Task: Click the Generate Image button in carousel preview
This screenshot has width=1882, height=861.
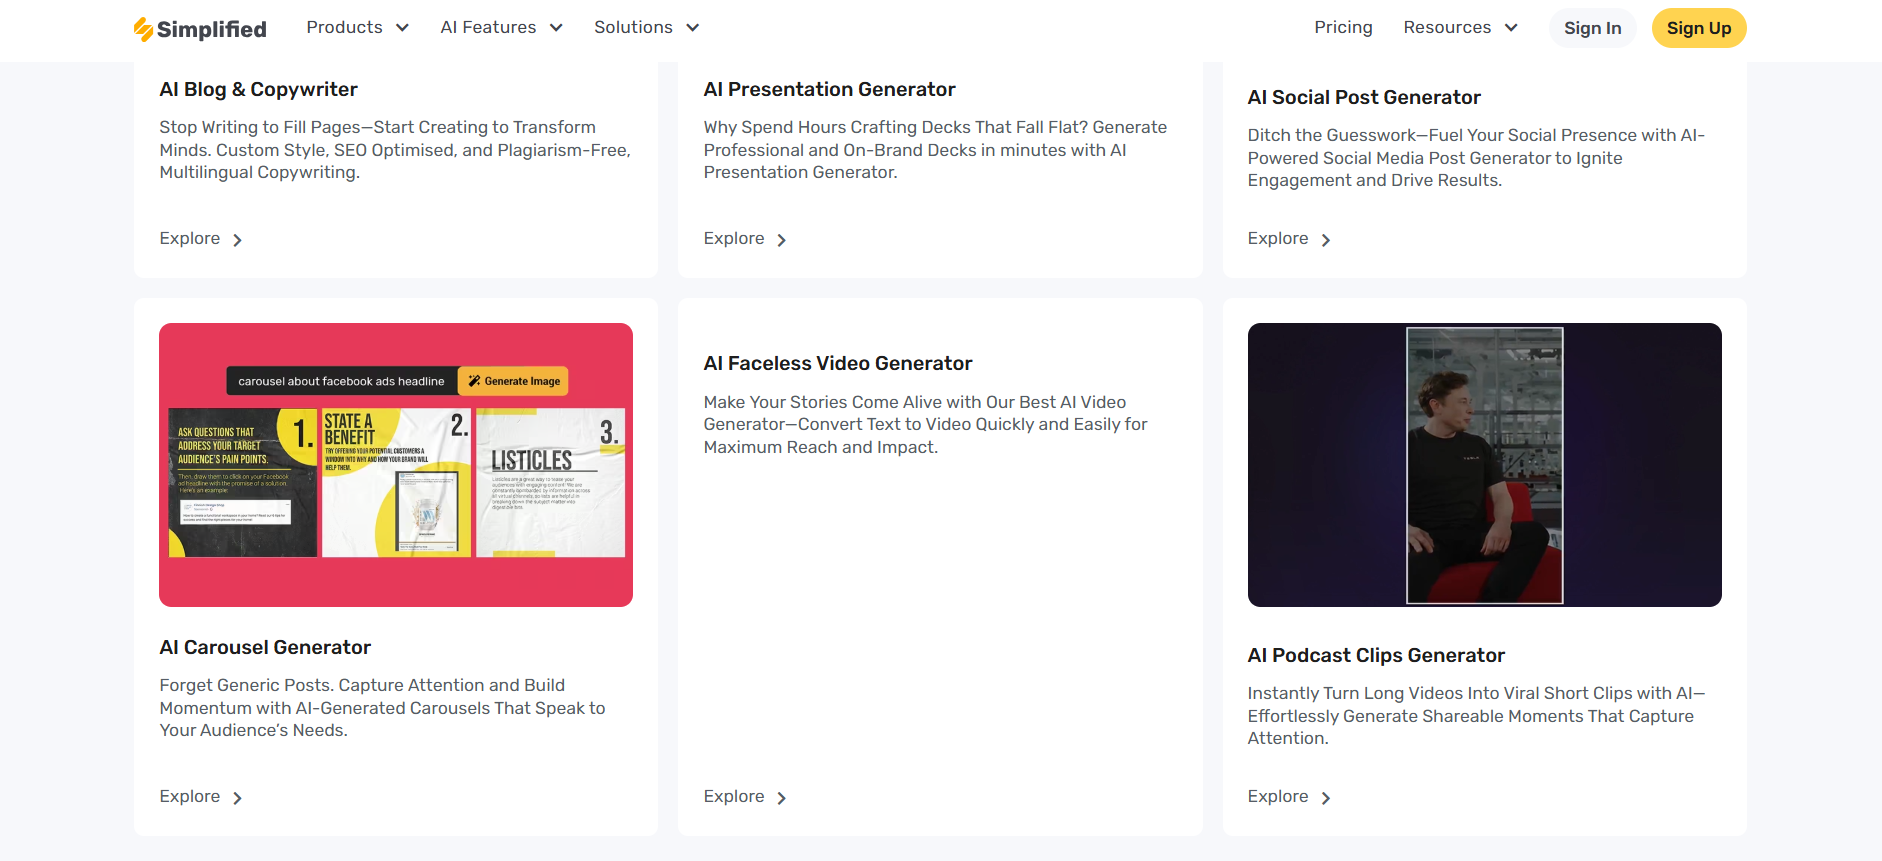Action: click(x=514, y=381)
